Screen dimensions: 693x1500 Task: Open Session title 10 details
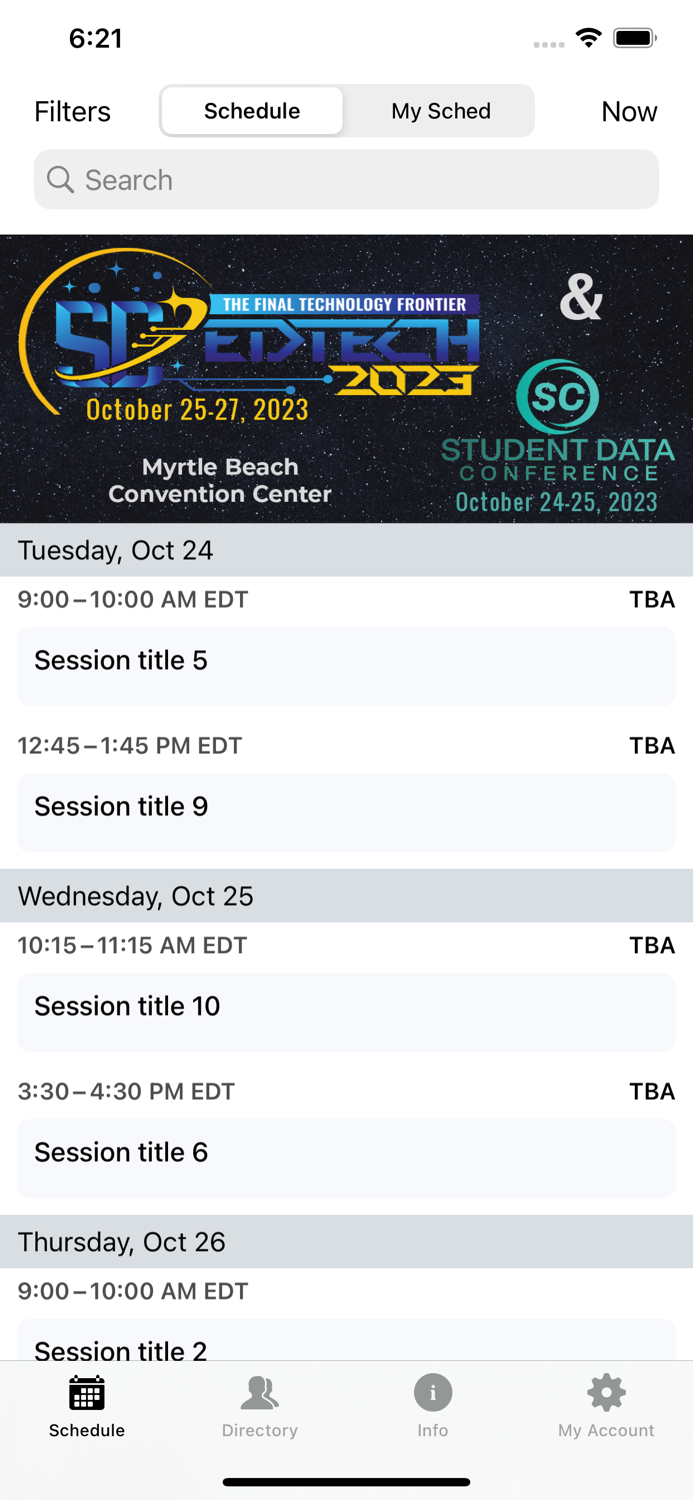click(346, 1012)
